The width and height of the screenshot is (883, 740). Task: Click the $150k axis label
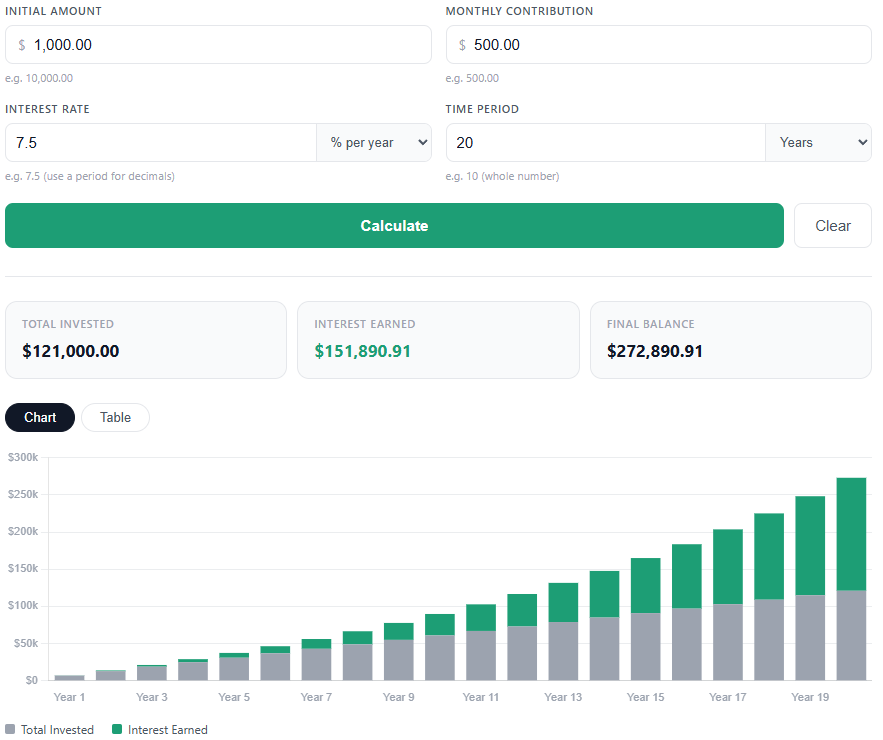23,568
